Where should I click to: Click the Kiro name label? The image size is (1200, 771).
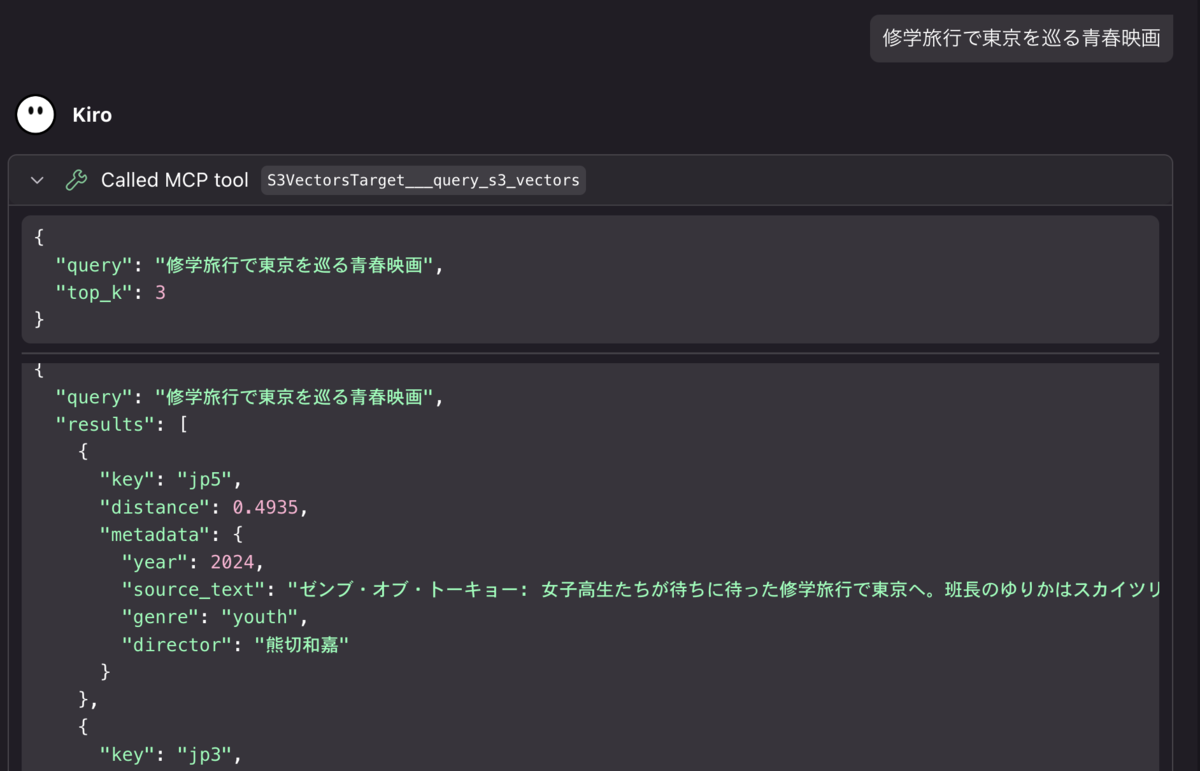click(92, 115)
